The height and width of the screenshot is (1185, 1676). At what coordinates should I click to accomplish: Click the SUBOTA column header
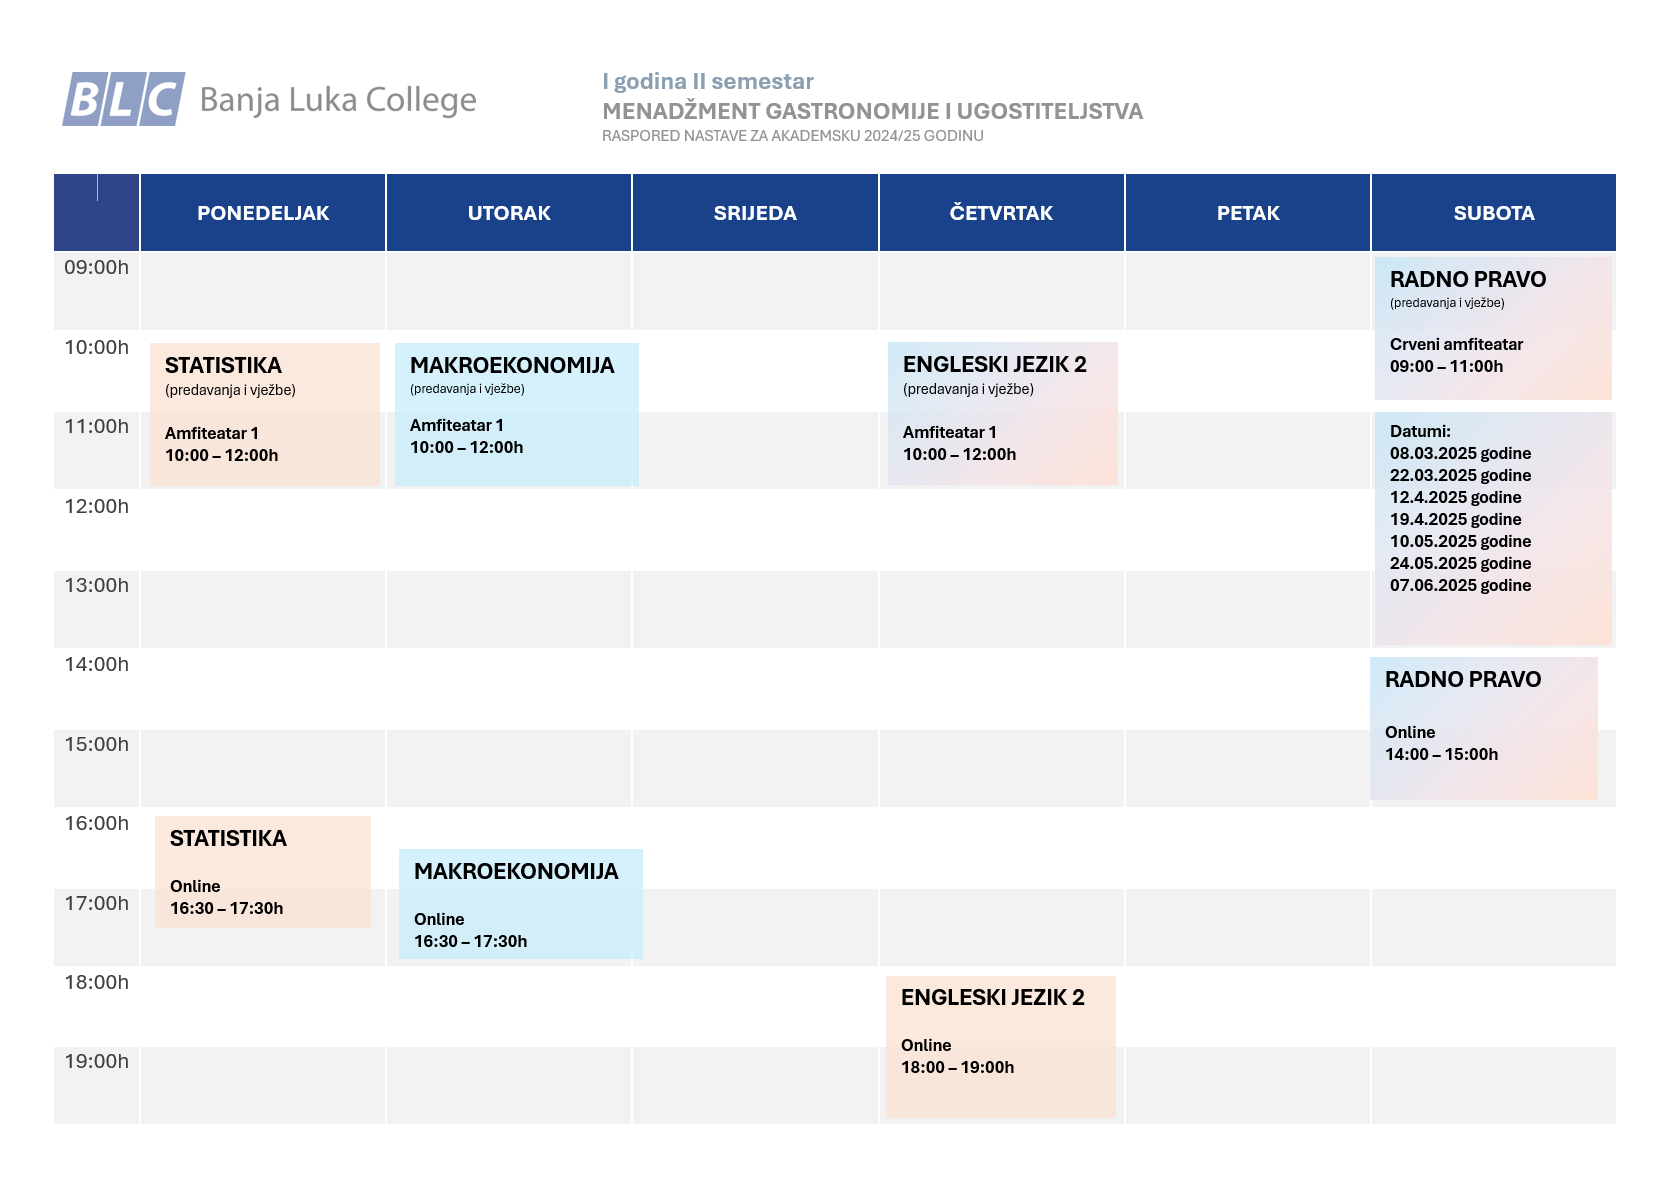tap(1494, 213)
